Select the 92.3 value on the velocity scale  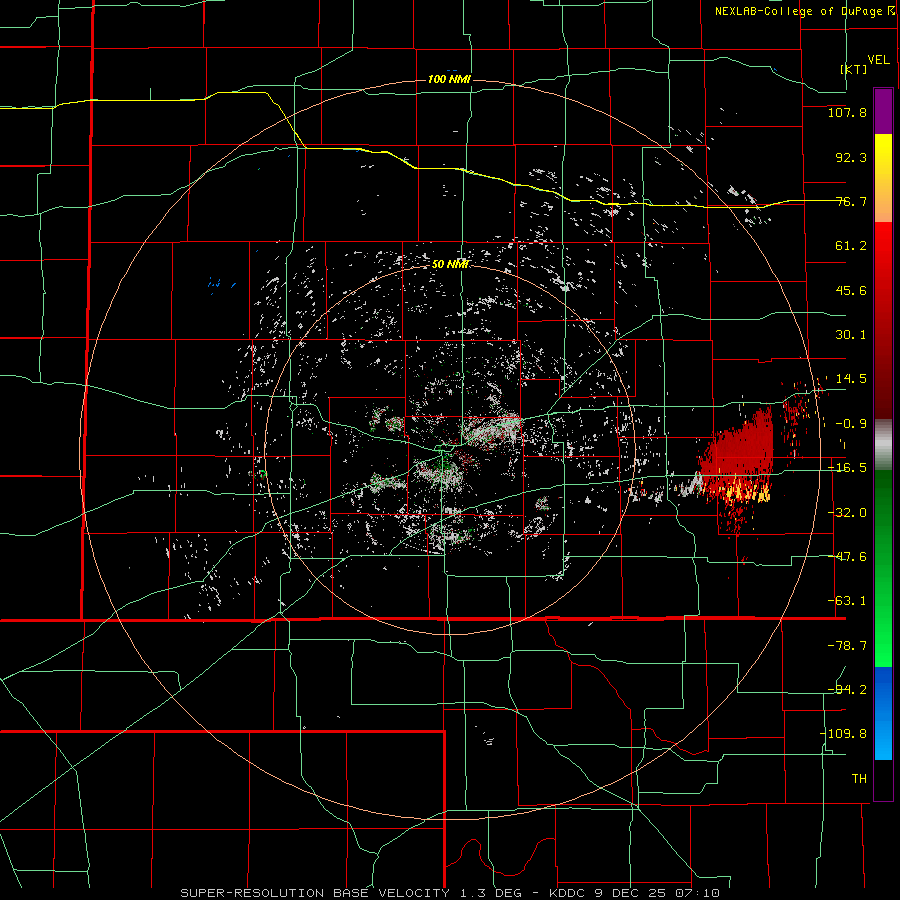tap(851, 157)
